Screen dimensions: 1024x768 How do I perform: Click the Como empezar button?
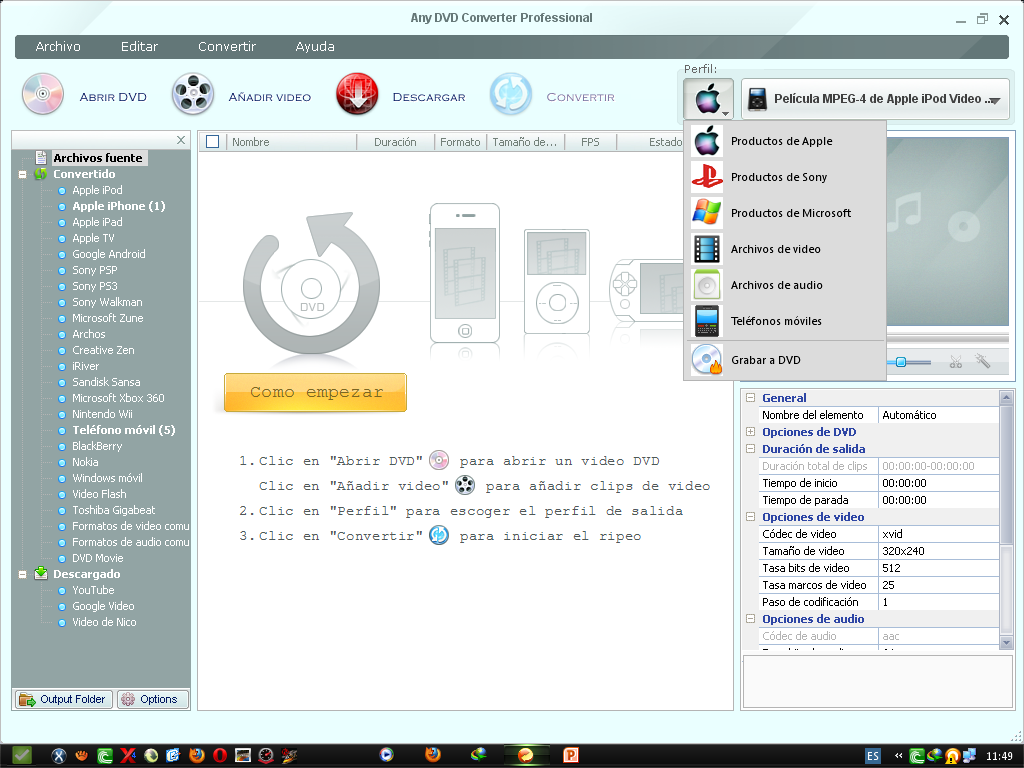[315, 392]
